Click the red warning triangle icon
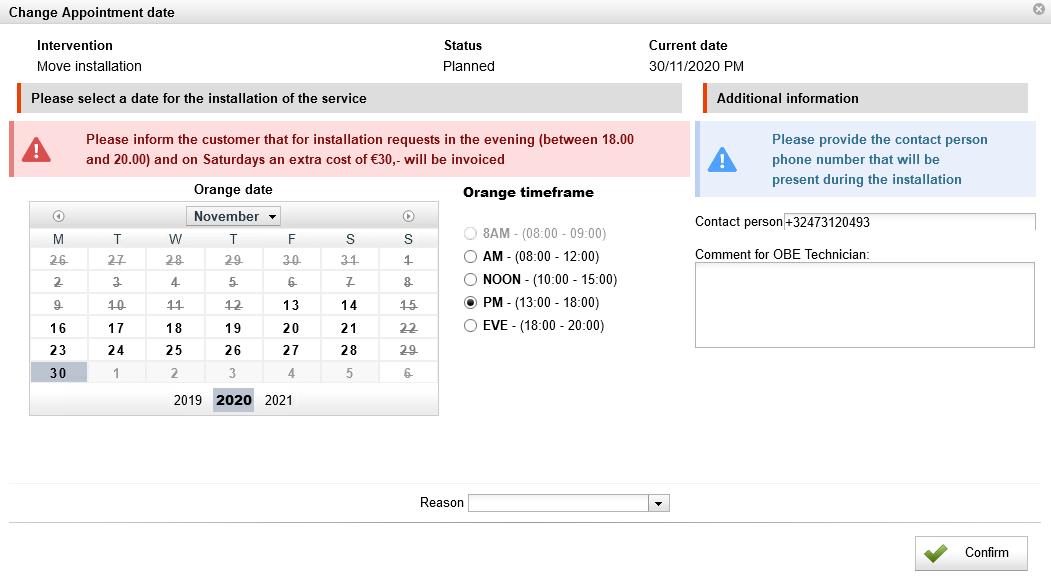Viewport: 1051px width, 586px height. [37, 150]
